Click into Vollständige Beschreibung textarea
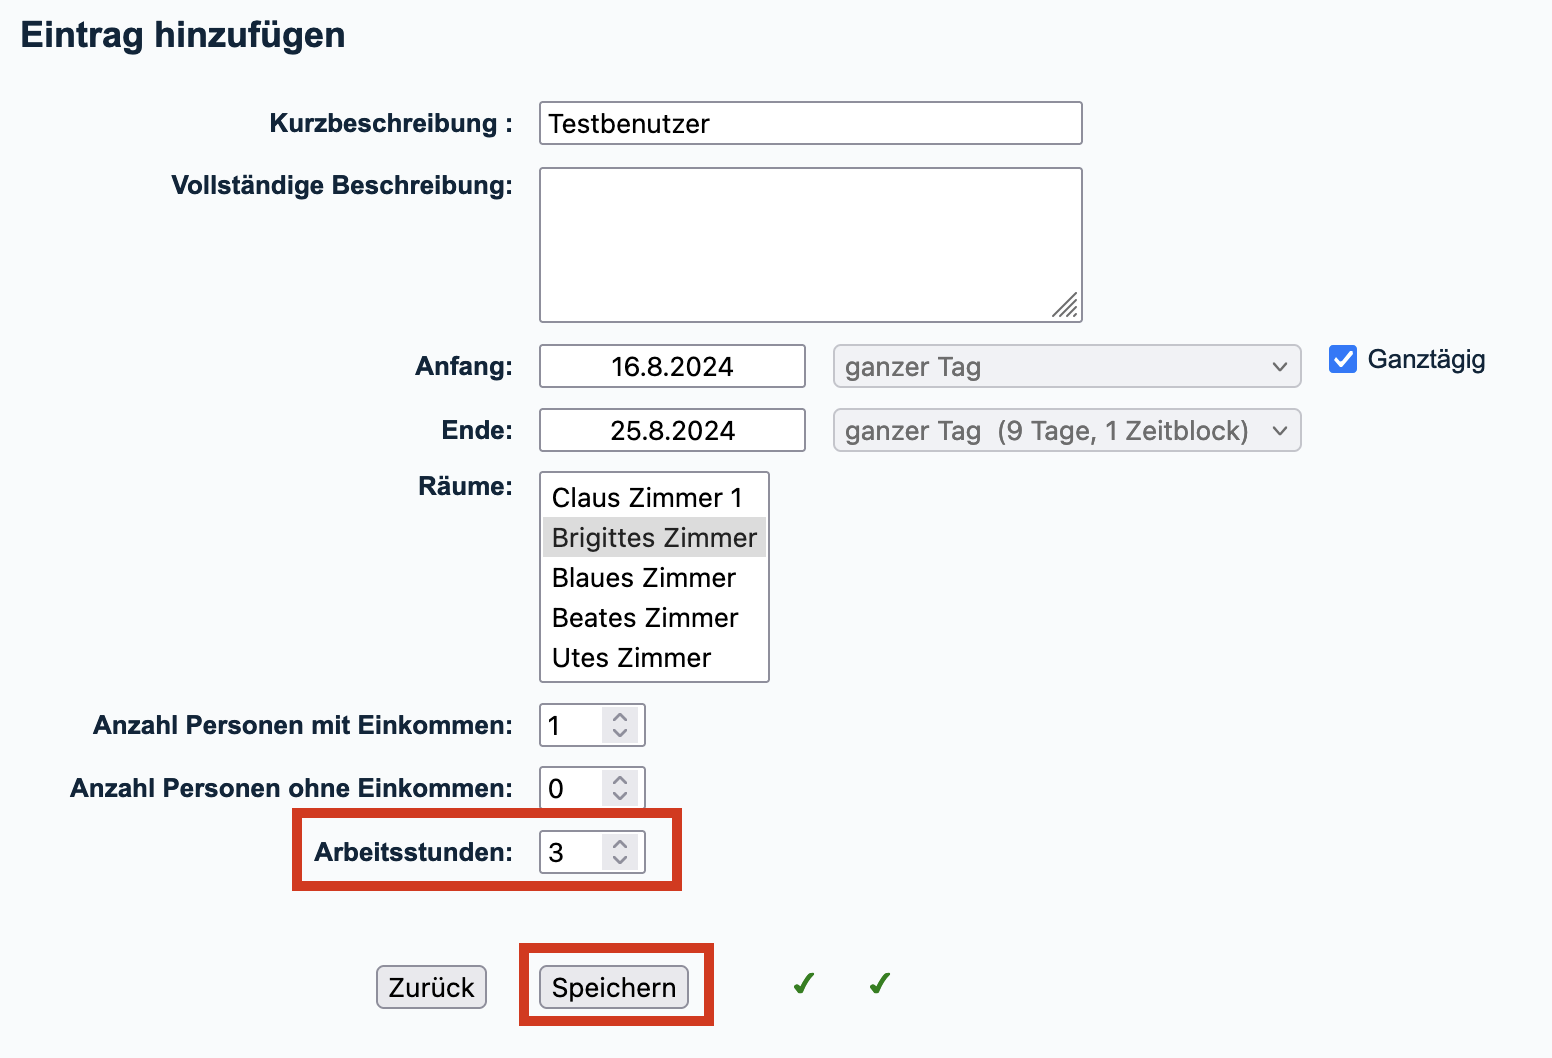This screenshot has height=1058, width=1552. click(810, 245)
